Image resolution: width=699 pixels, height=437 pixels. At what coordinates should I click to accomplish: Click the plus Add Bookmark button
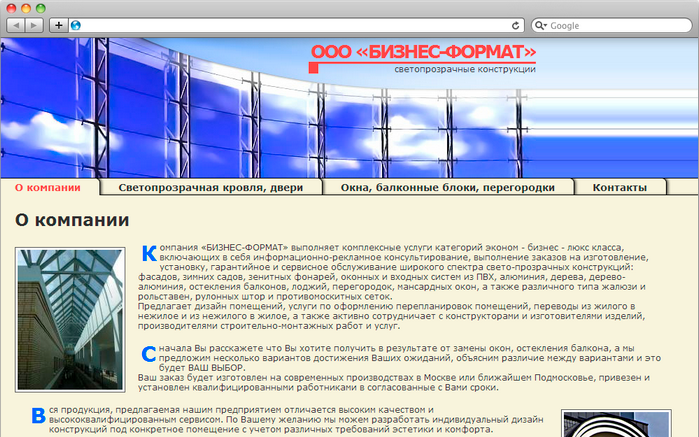59,25
